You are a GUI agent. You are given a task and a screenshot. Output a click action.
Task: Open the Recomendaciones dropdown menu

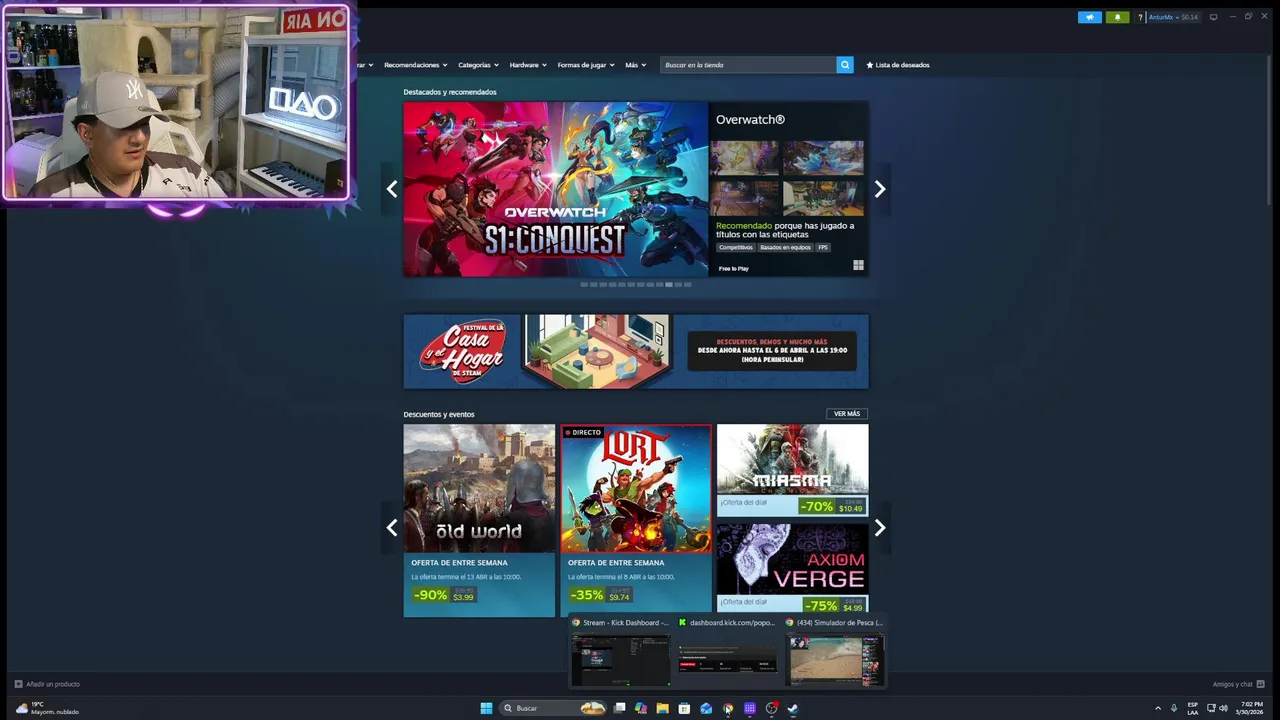pos(415,65)
